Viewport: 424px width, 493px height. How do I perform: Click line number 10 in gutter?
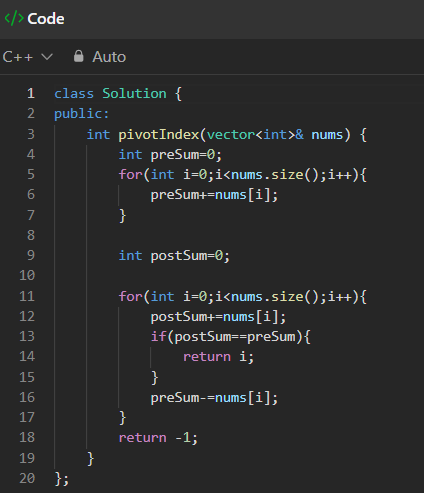click(x=27, y=276)
